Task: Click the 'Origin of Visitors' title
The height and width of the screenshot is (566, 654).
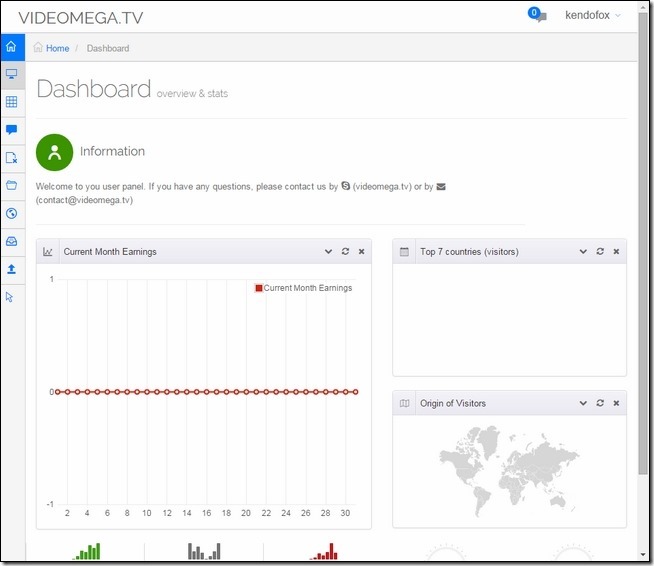Action: [x=453, y=403]
